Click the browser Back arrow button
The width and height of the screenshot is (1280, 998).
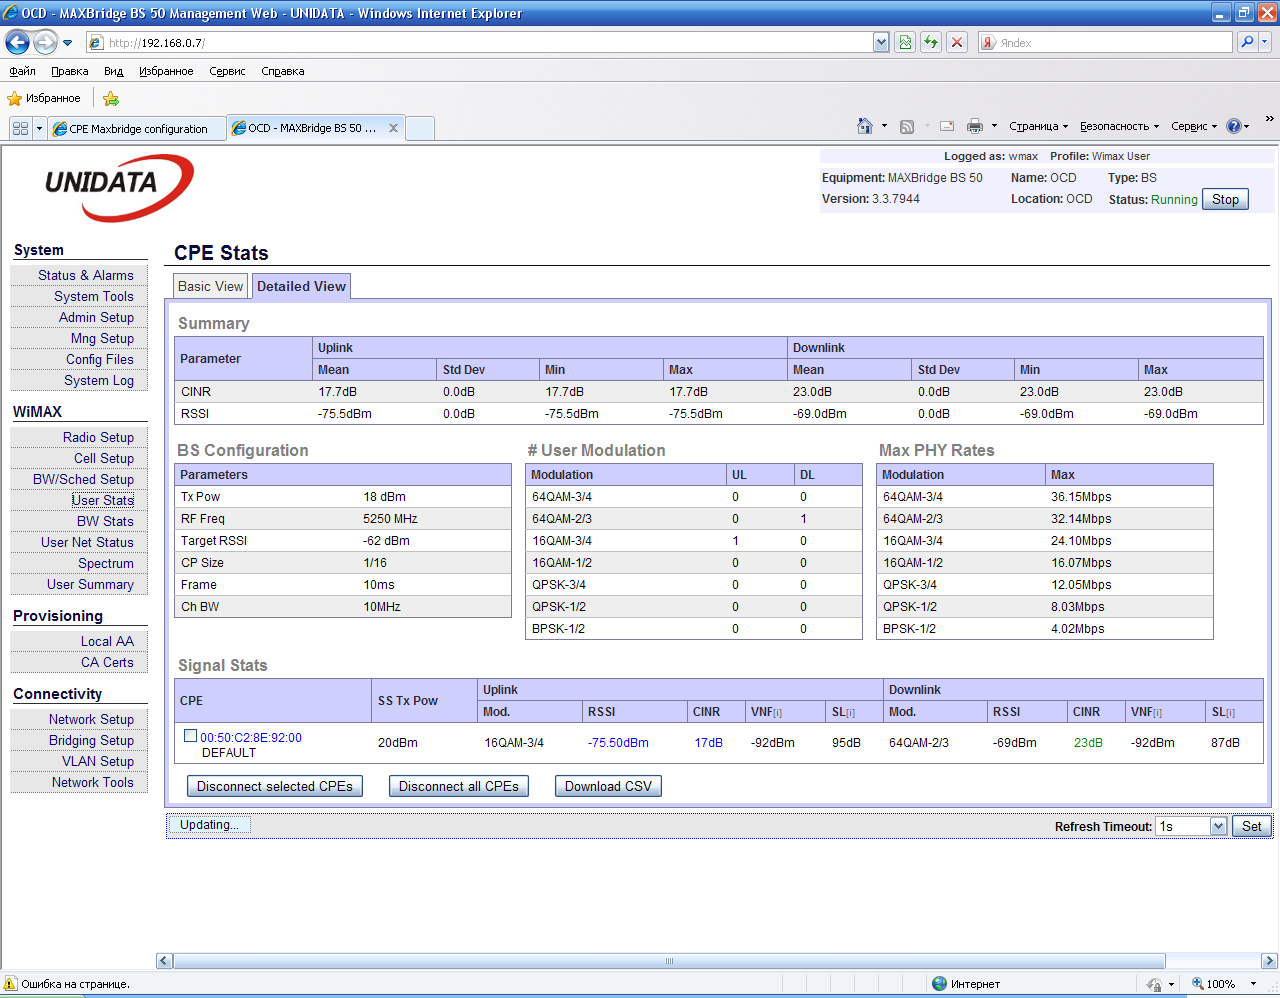tap(17, 42)
